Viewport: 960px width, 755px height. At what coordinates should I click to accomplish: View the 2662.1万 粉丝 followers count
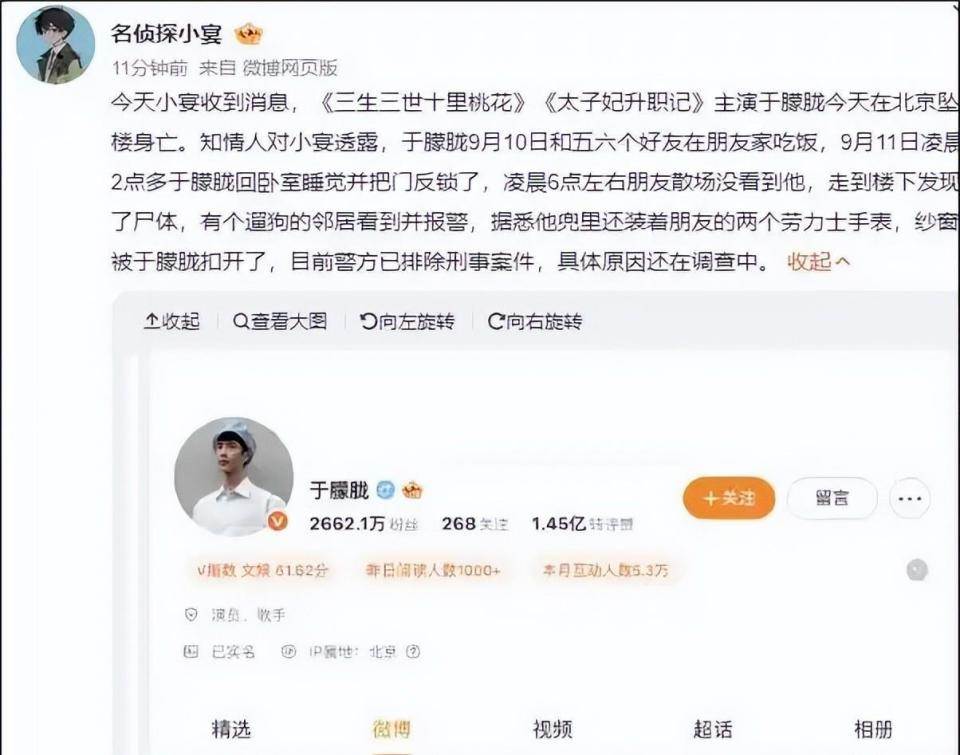[x=364, y=524]
